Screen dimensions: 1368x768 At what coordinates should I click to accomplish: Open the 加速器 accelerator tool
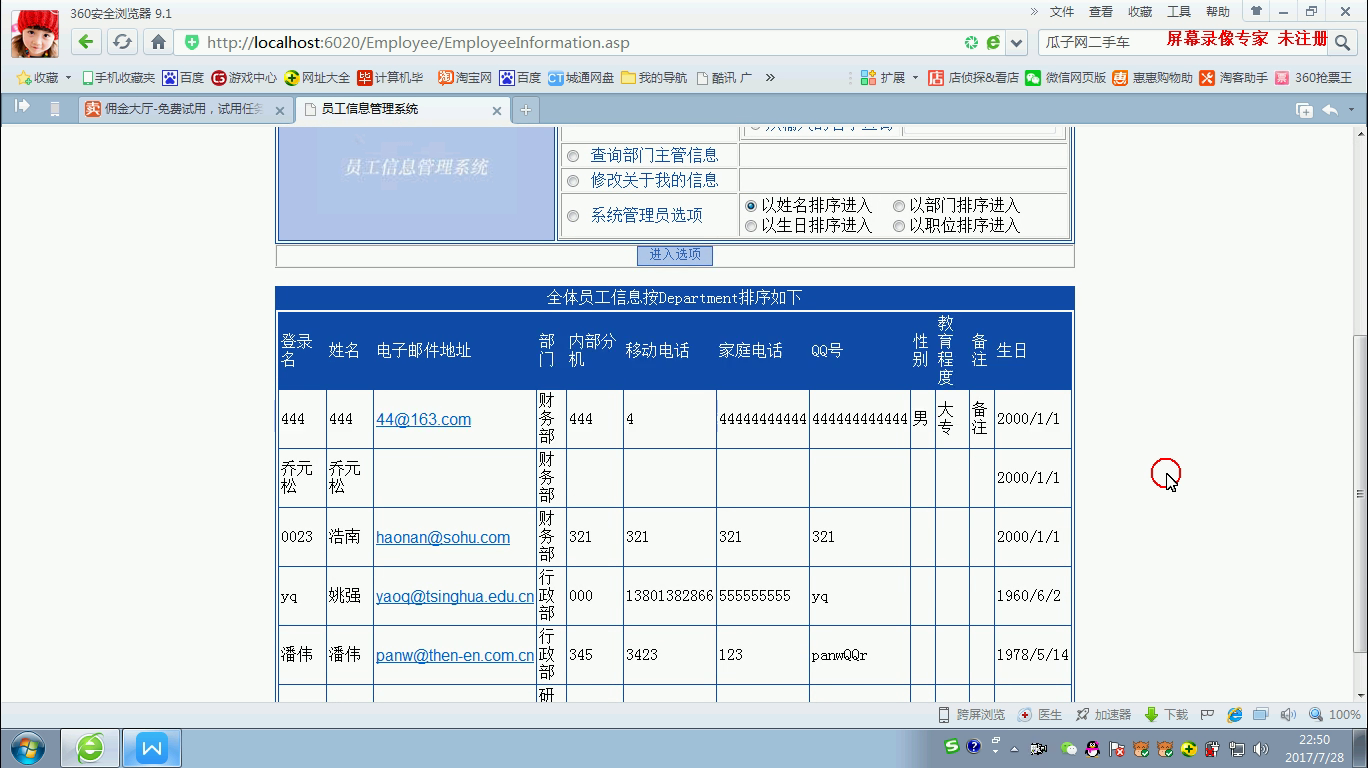[1103, 714]
